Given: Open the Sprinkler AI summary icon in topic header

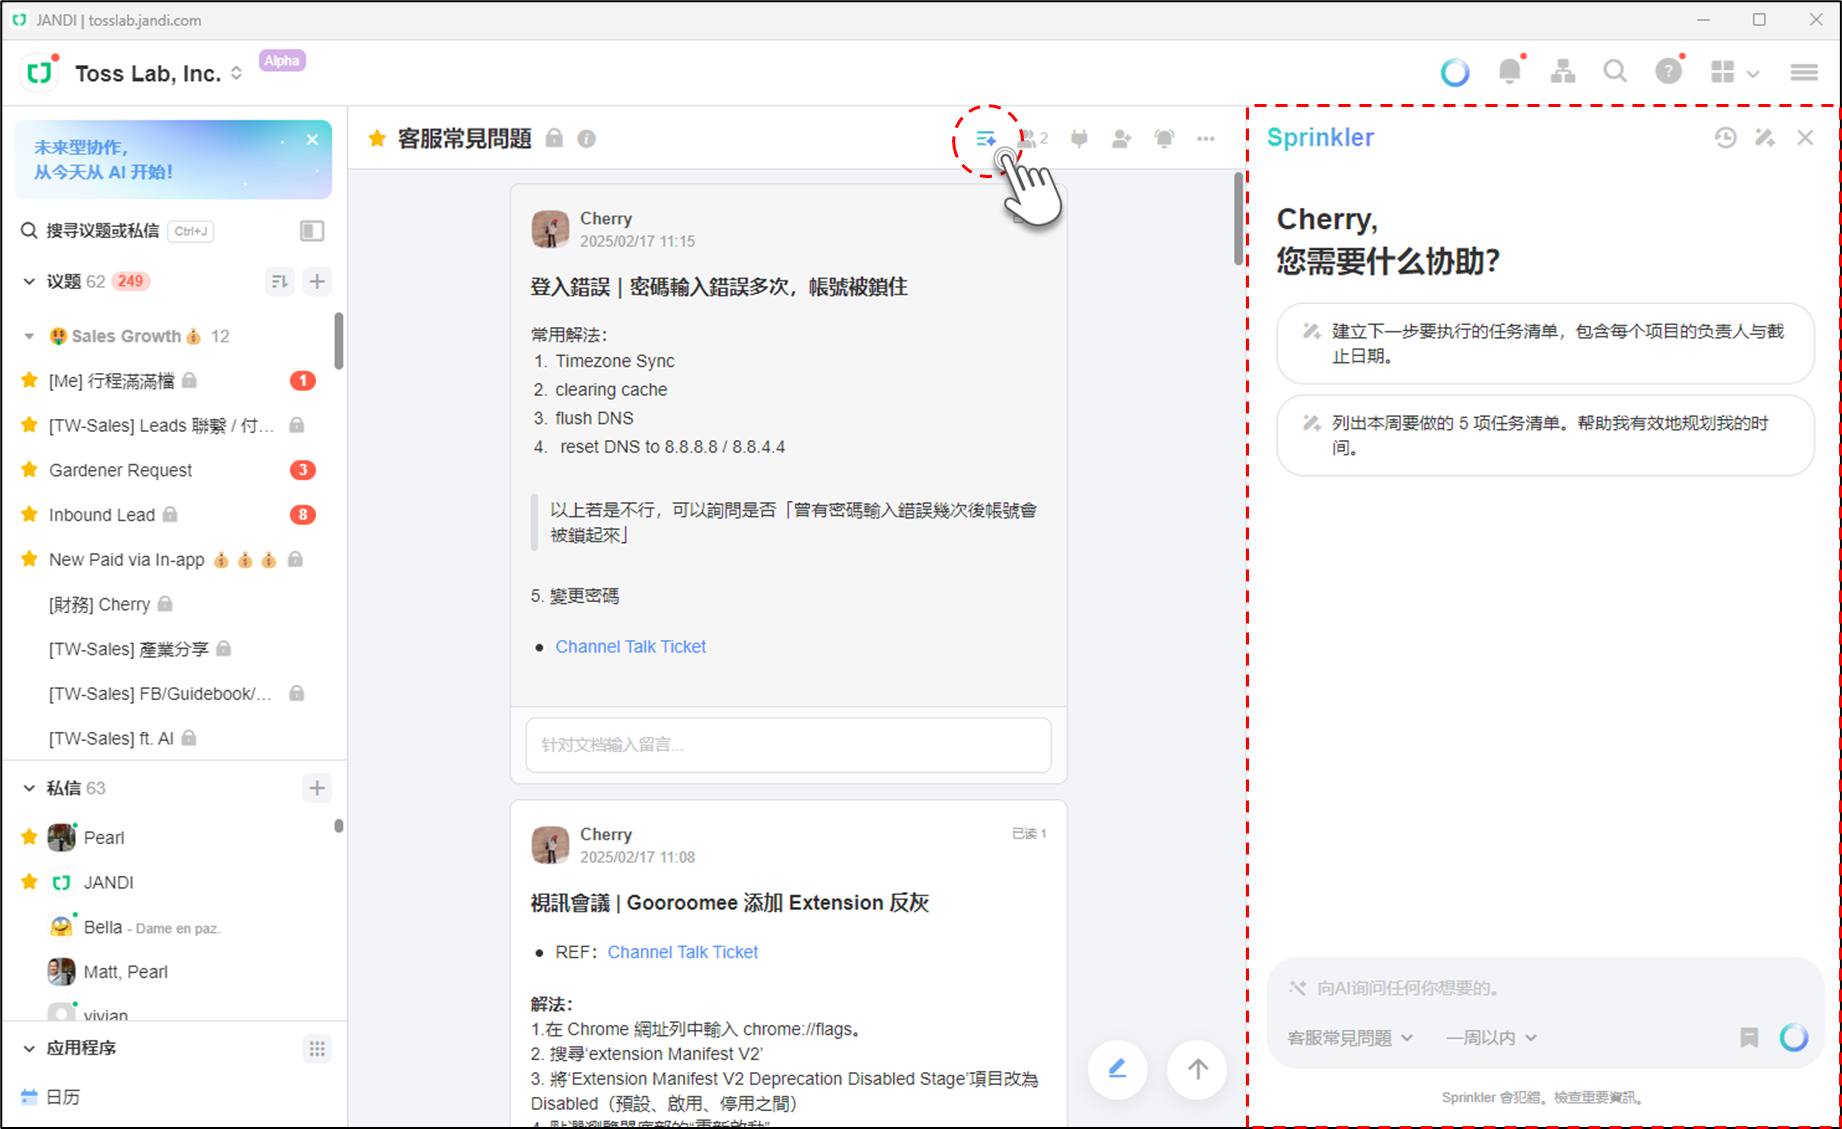Looking at the screenshot, I should pyautogui.click(x=986, y=139).
